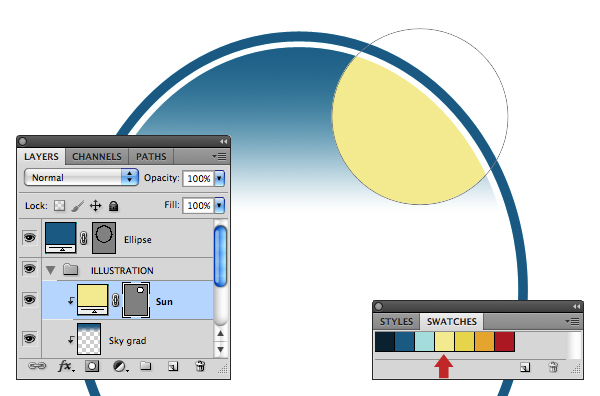Select the ILLUSTRATION group name
The width and height of the screenshot is (600, 396).
122,271
